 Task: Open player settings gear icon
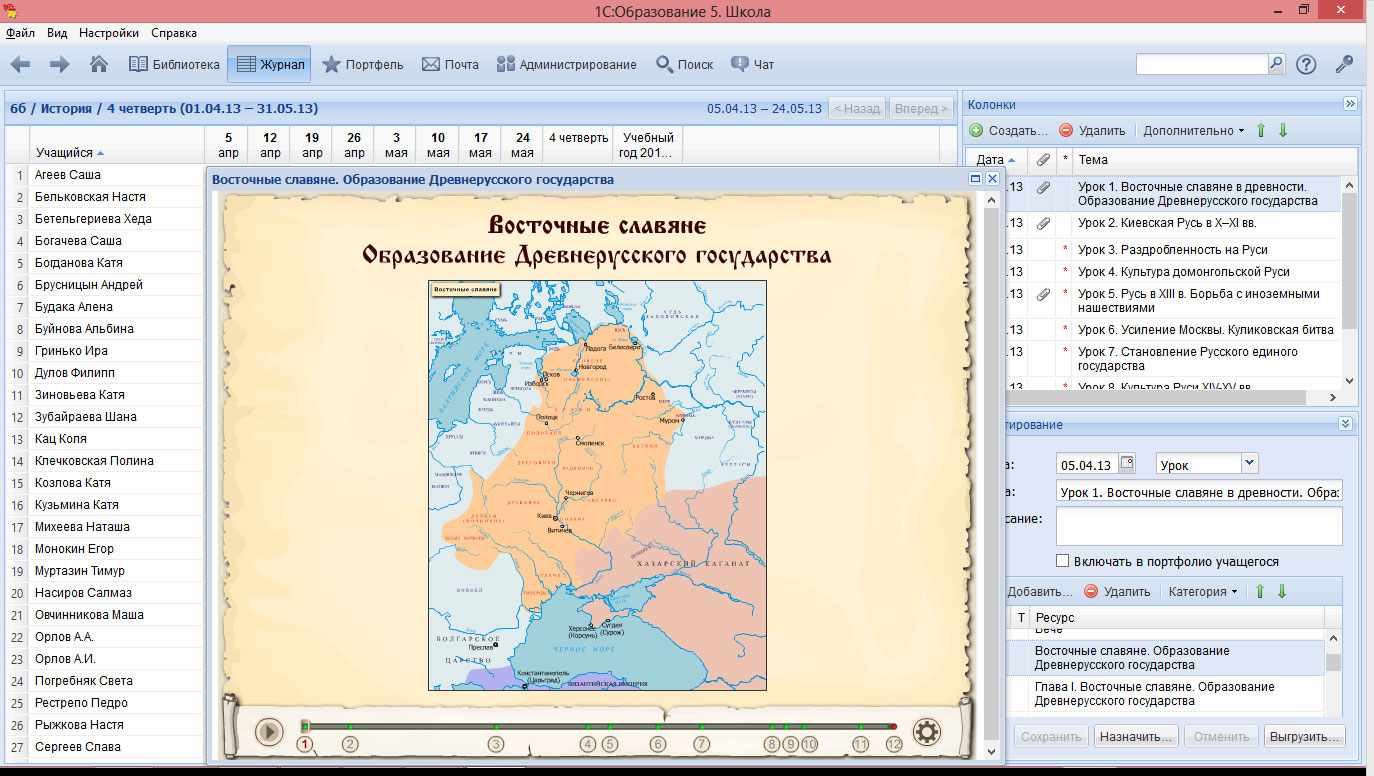(927, 732)
